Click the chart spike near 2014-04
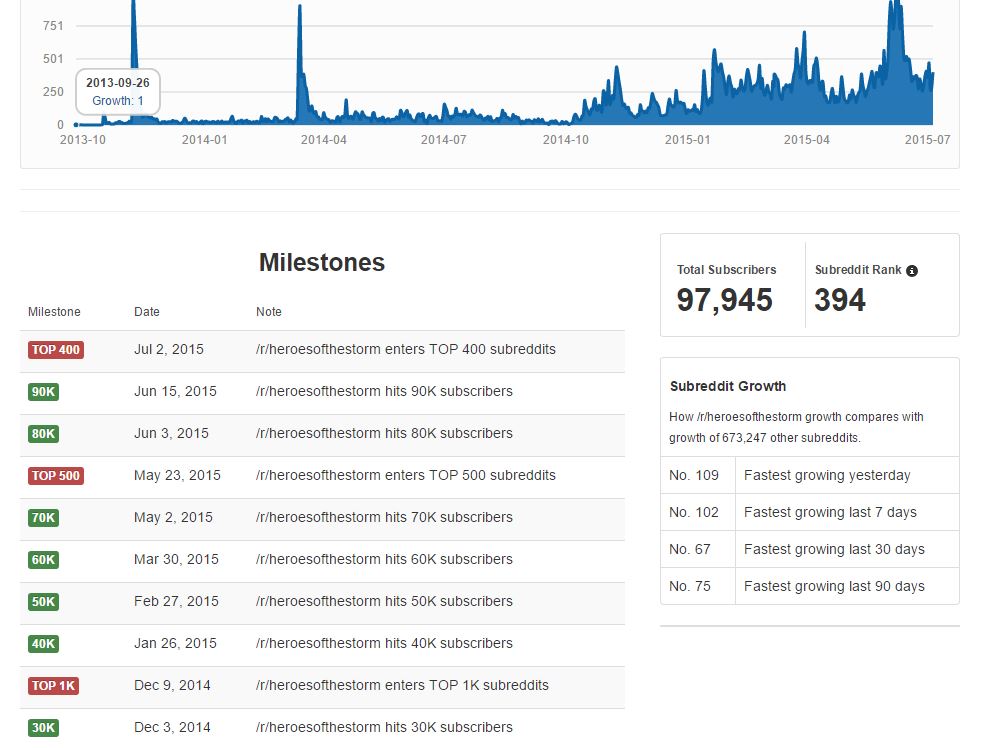This screenshot has width=997, height=748. tap(300, 60)
